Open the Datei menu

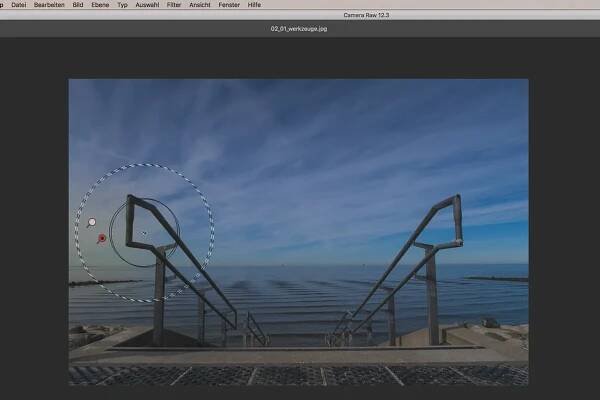coord(19,5)
